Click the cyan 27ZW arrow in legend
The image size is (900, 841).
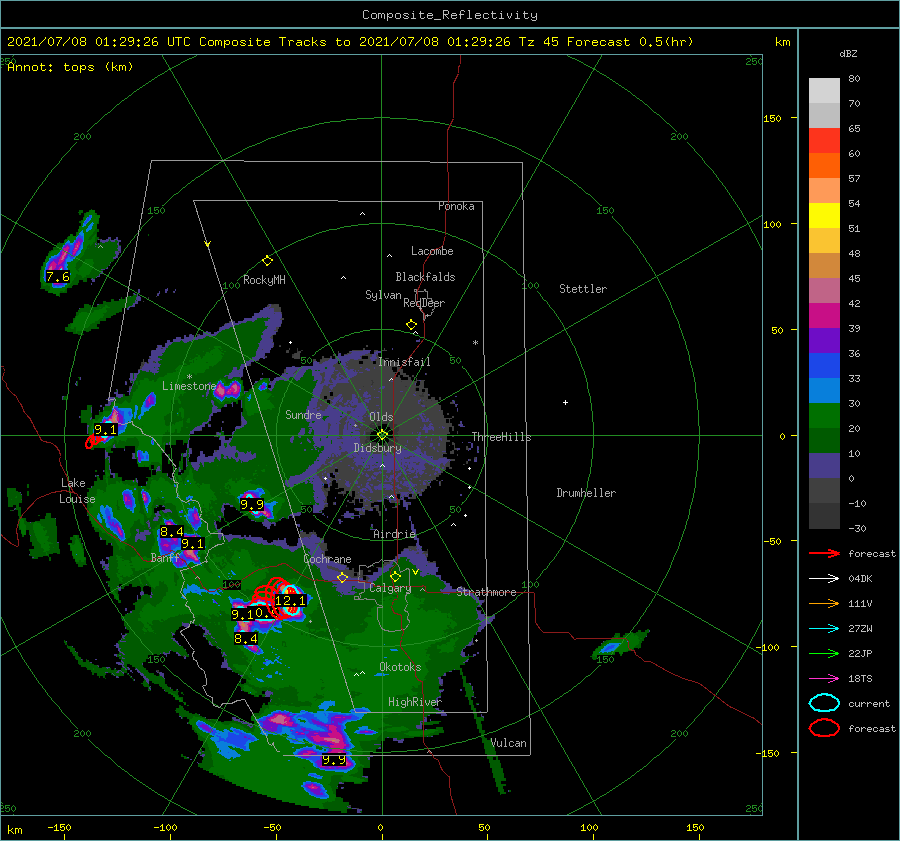(824, 629)
